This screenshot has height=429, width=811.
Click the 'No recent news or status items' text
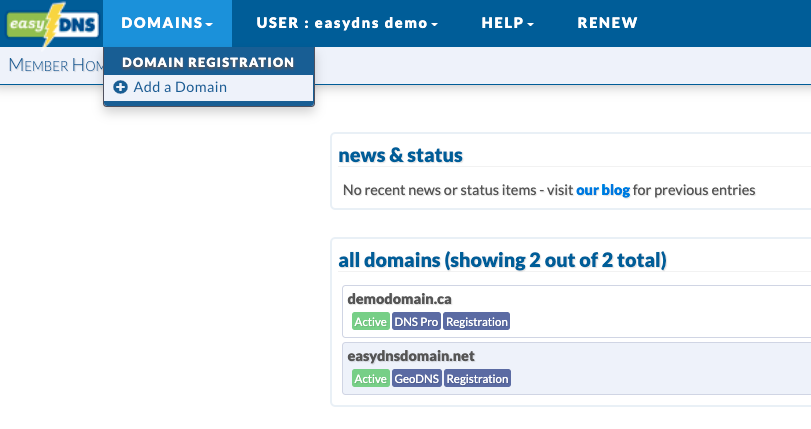pyautogui.click(x=440, y=190)
